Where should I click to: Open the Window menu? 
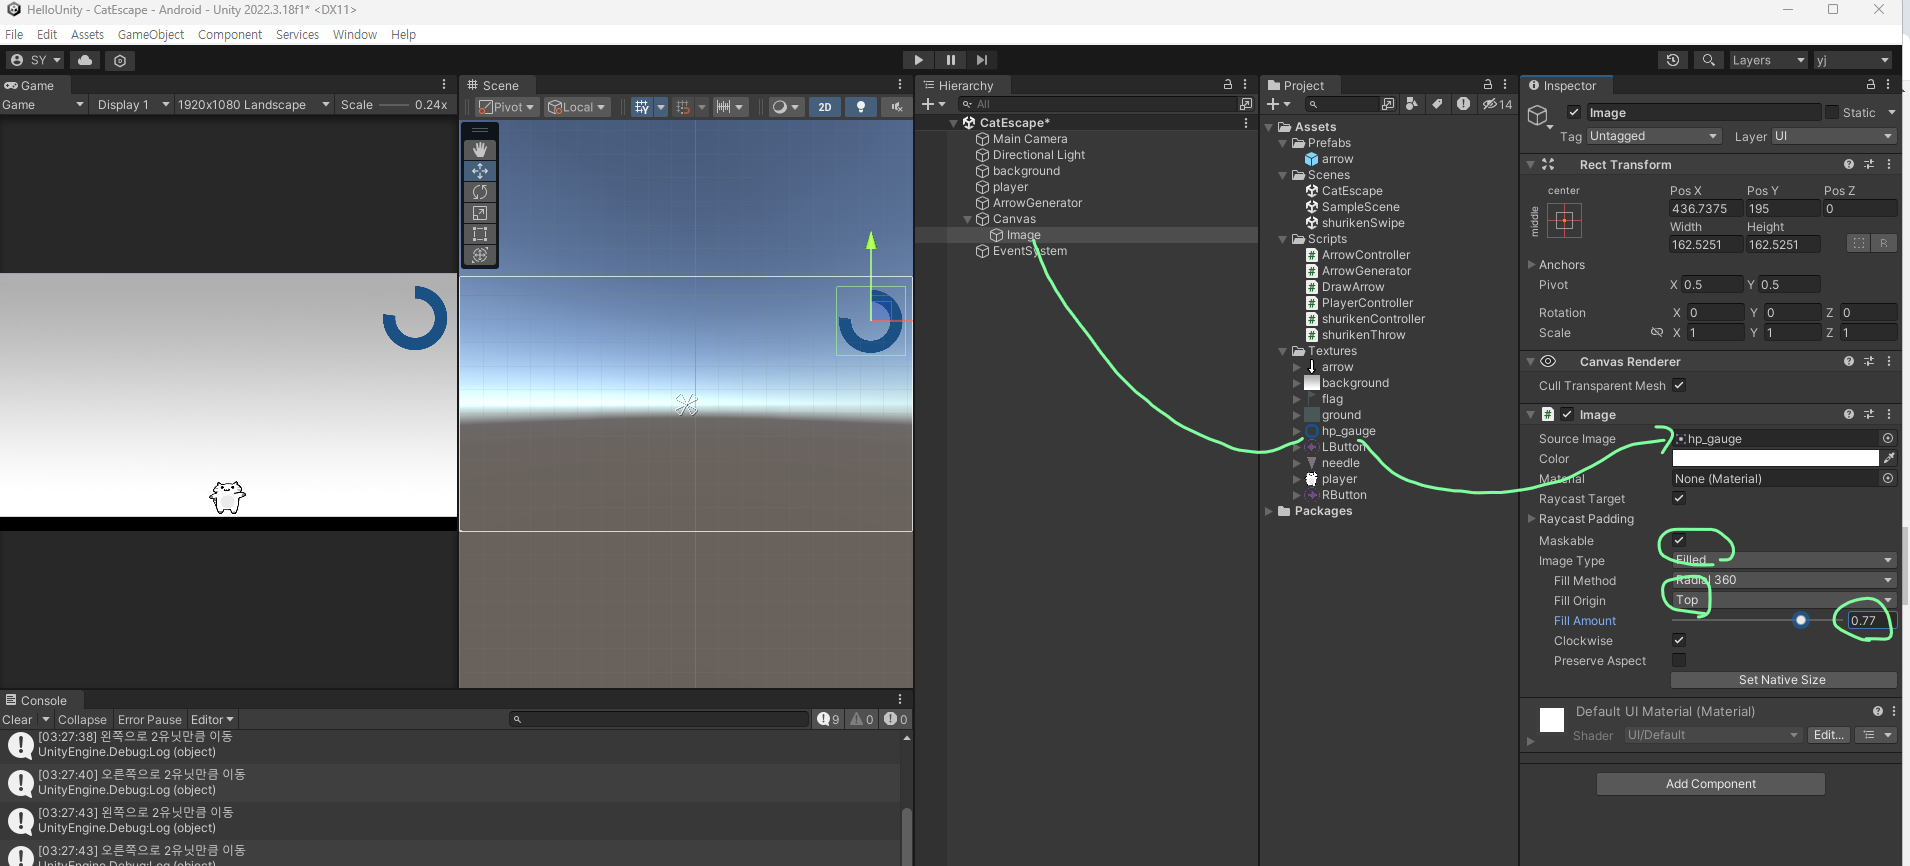point(355,34)
